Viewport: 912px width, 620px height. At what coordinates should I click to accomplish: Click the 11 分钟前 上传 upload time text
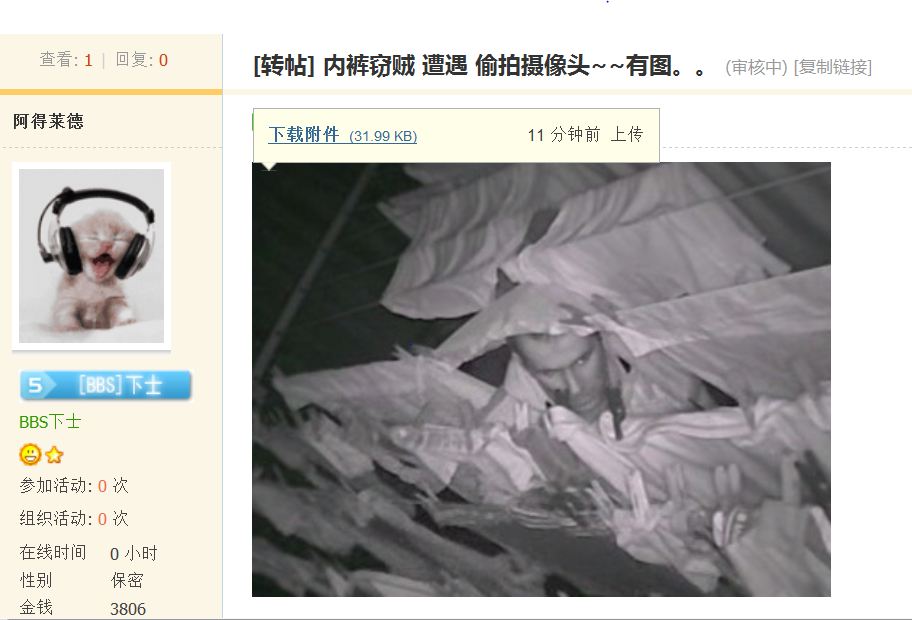585,135
